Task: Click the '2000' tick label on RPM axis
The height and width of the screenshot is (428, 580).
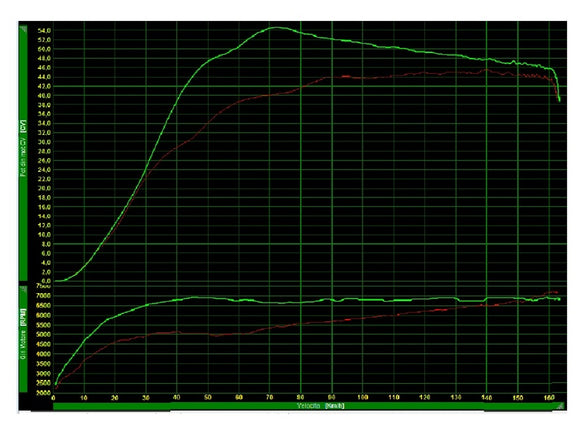Action: 44,393
